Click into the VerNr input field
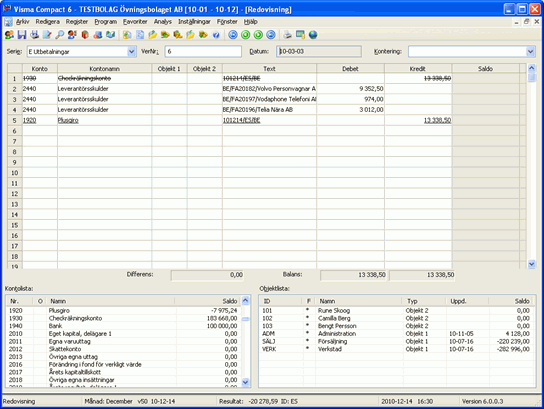The height and width of the screenshot is (409, 544). coord(203,51)
